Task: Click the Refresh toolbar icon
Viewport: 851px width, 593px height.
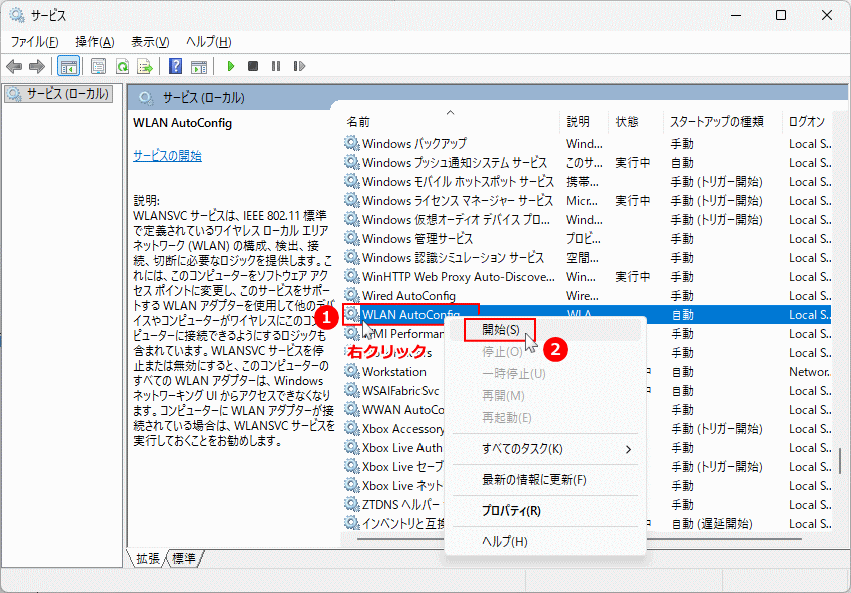Action: [x=122, y=67]
